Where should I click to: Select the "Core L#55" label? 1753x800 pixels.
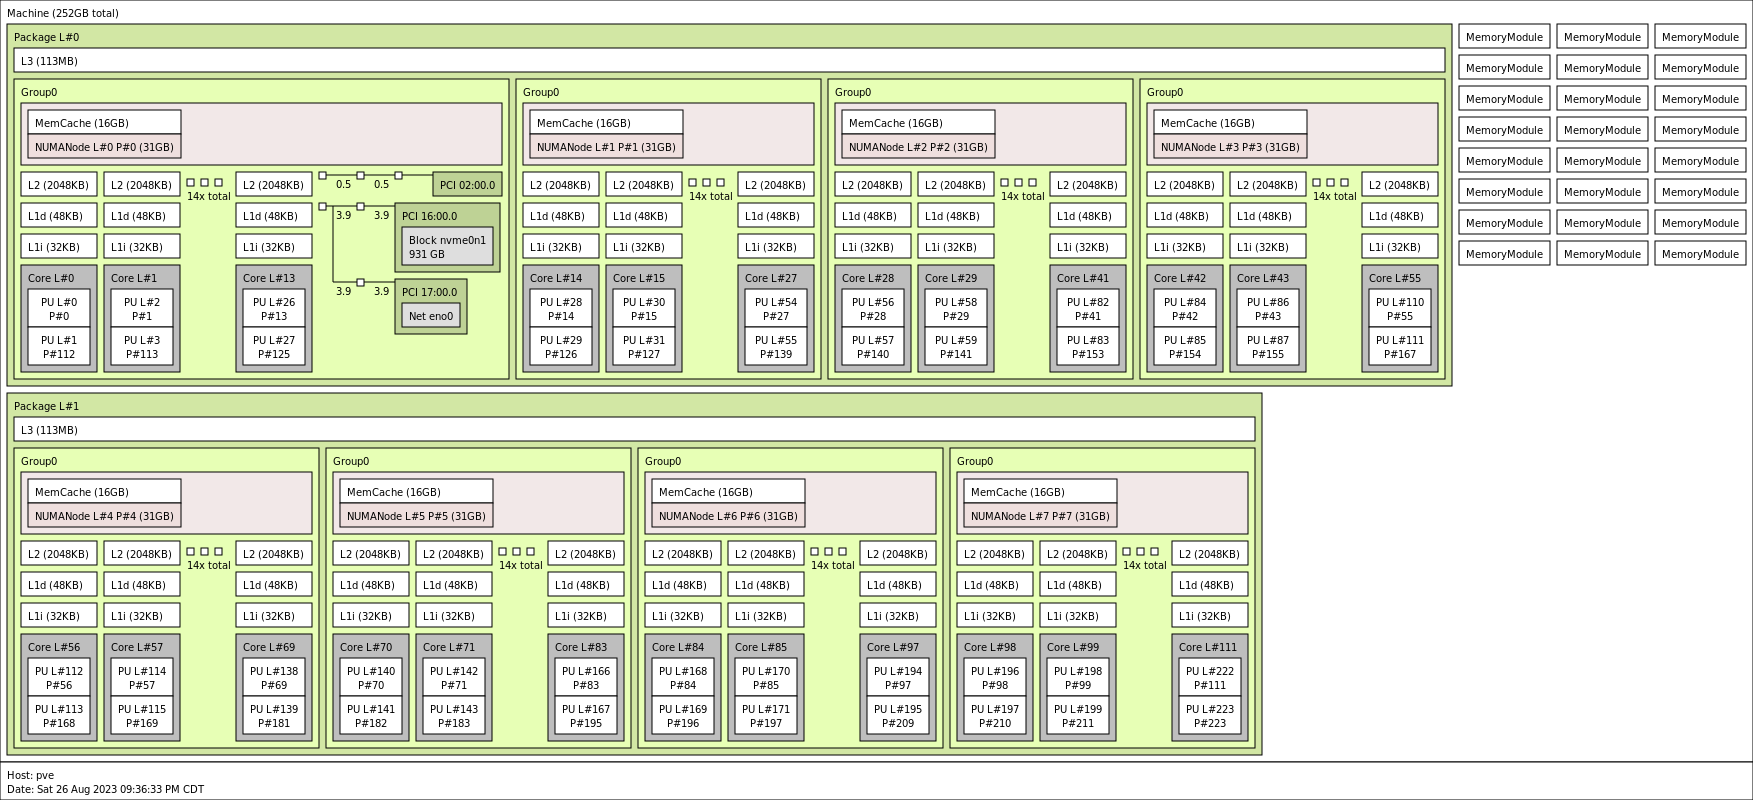coord(1395,279)
